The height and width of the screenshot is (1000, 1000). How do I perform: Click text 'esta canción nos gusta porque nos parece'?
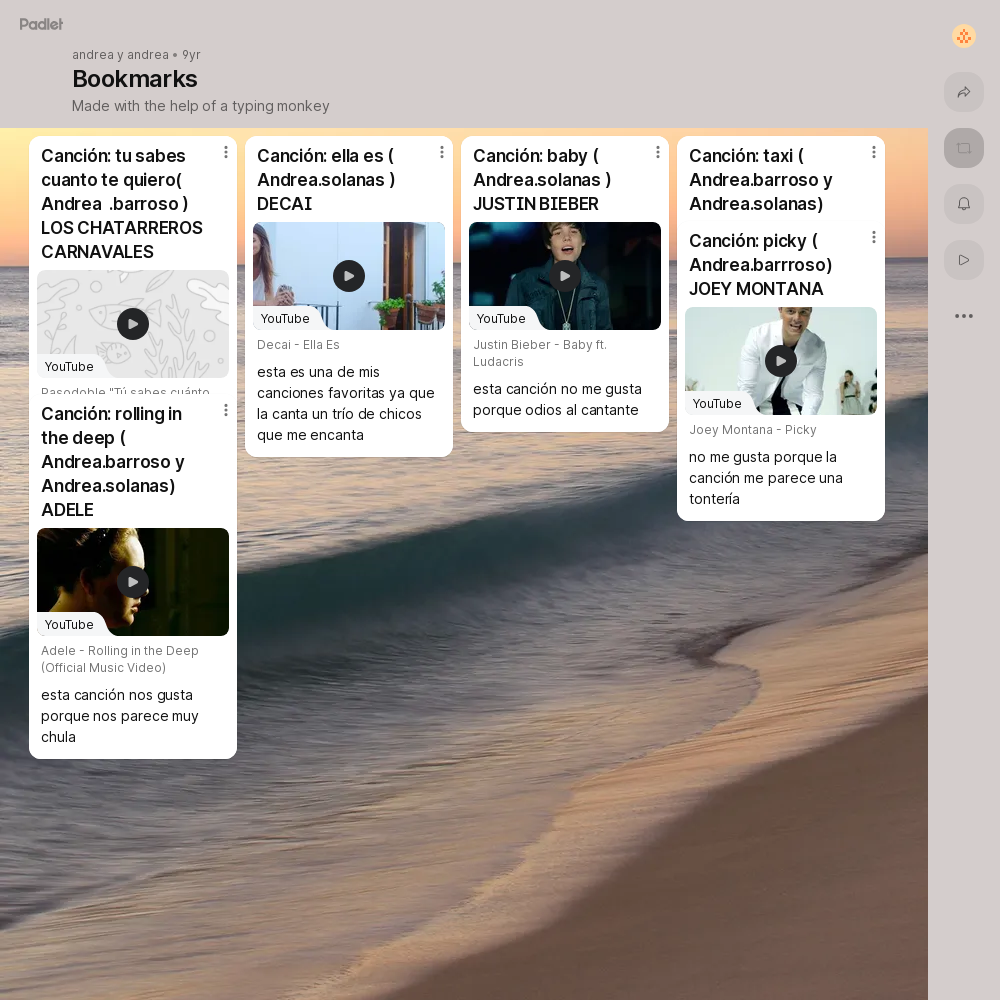coord(120,716)
